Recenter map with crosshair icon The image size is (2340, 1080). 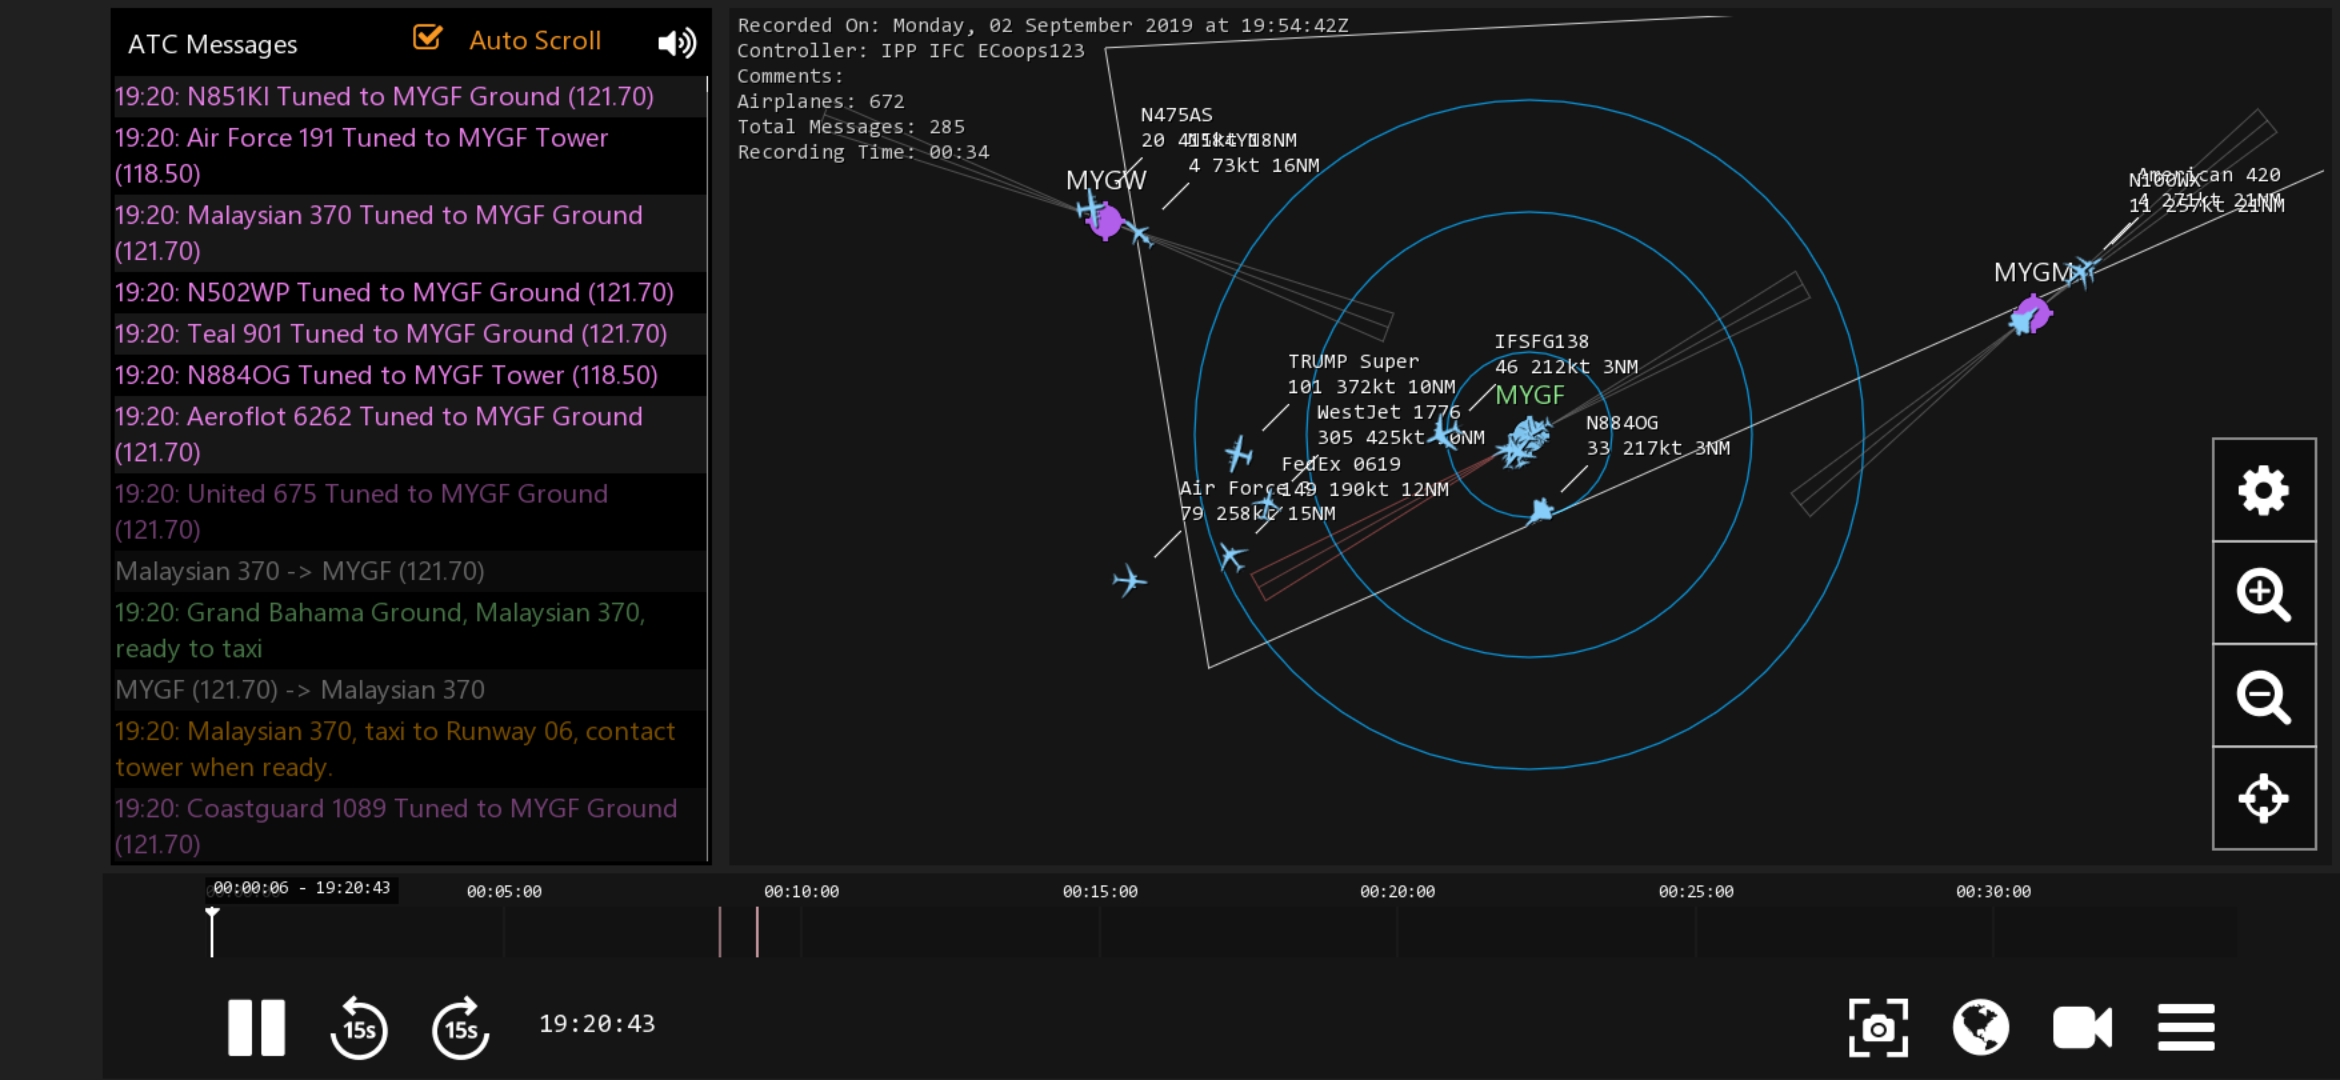pos(2263,798)
